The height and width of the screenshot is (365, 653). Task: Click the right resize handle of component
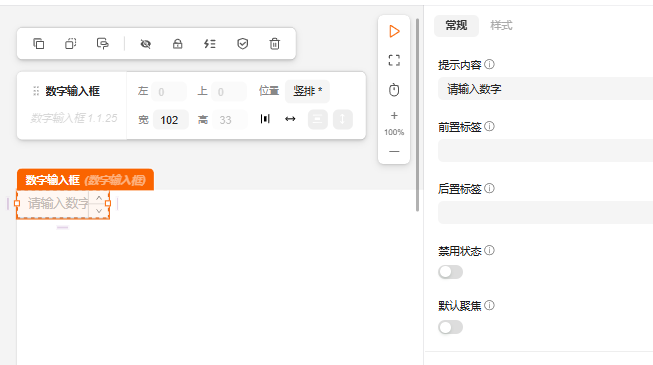coord(108,203)
